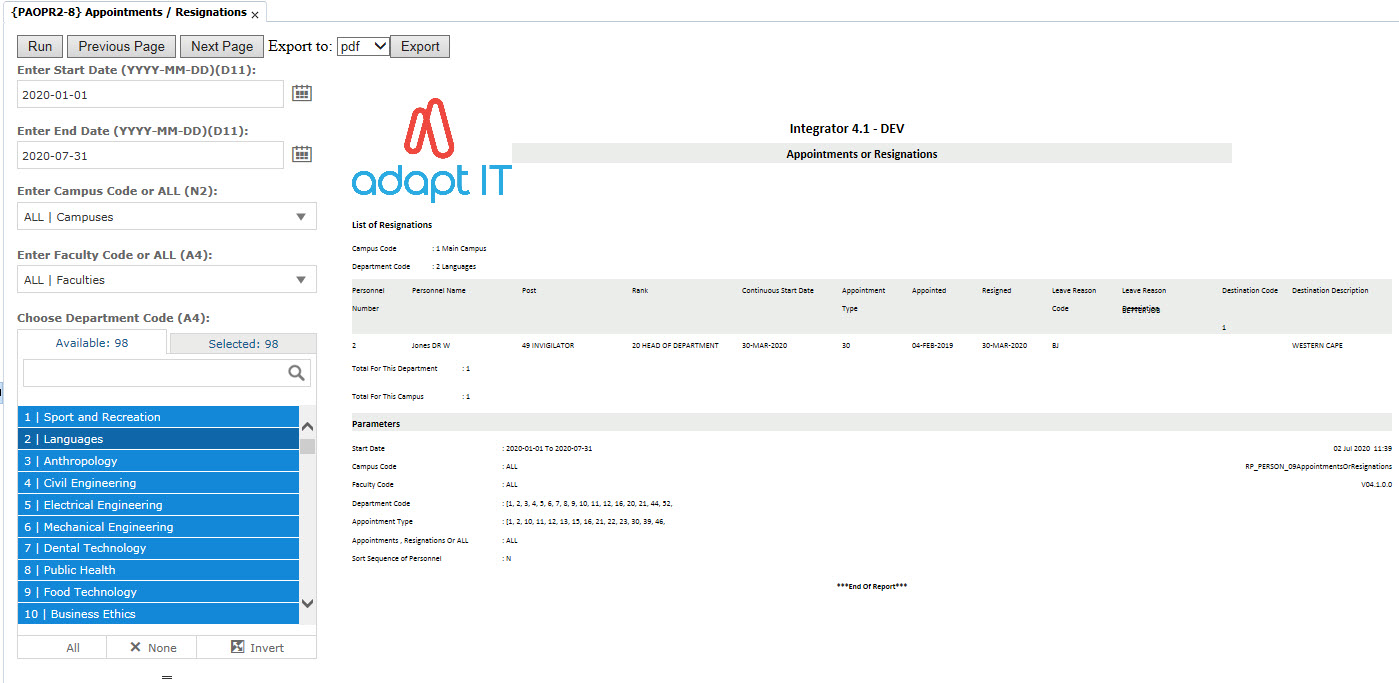Screen dimensions: 1399x683
Task: Click the adapt IT logo
Action: coord(431,151)
